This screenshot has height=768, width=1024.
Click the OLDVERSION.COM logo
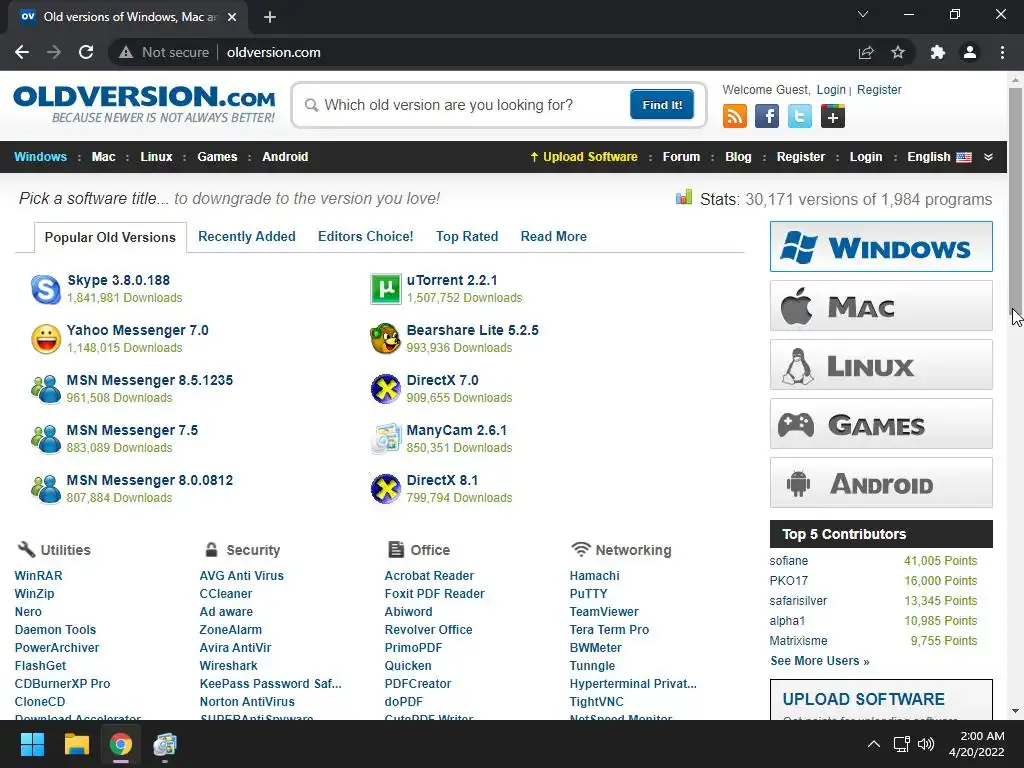[144, 103]
